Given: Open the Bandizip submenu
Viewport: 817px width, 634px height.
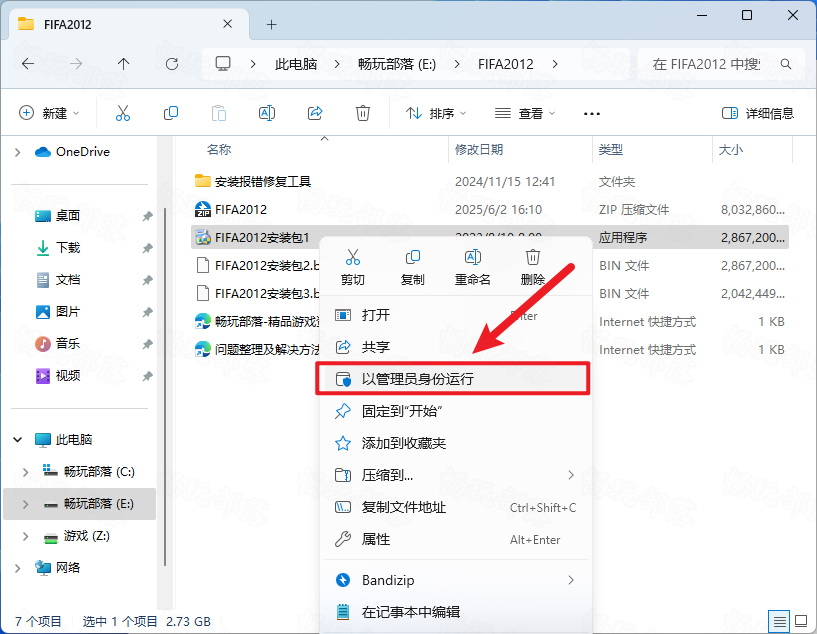Looking at the screenshot, I should (456, 580).
